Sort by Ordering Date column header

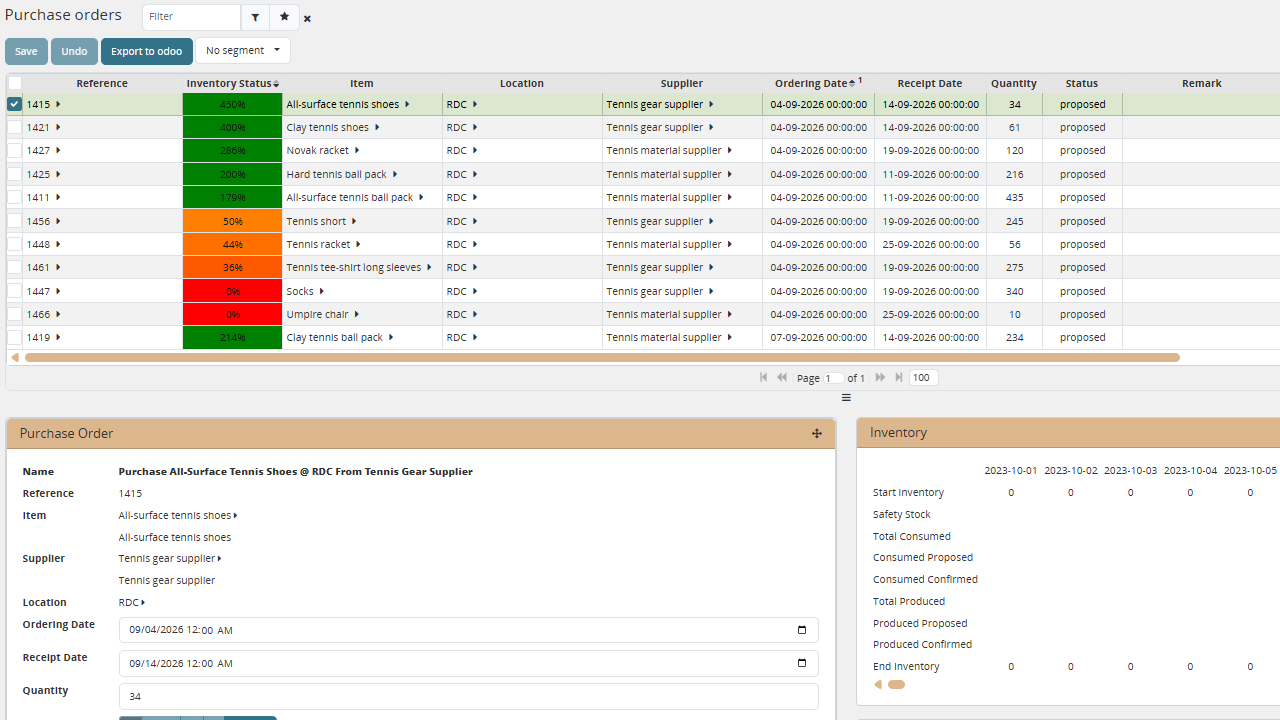(817, 83)
